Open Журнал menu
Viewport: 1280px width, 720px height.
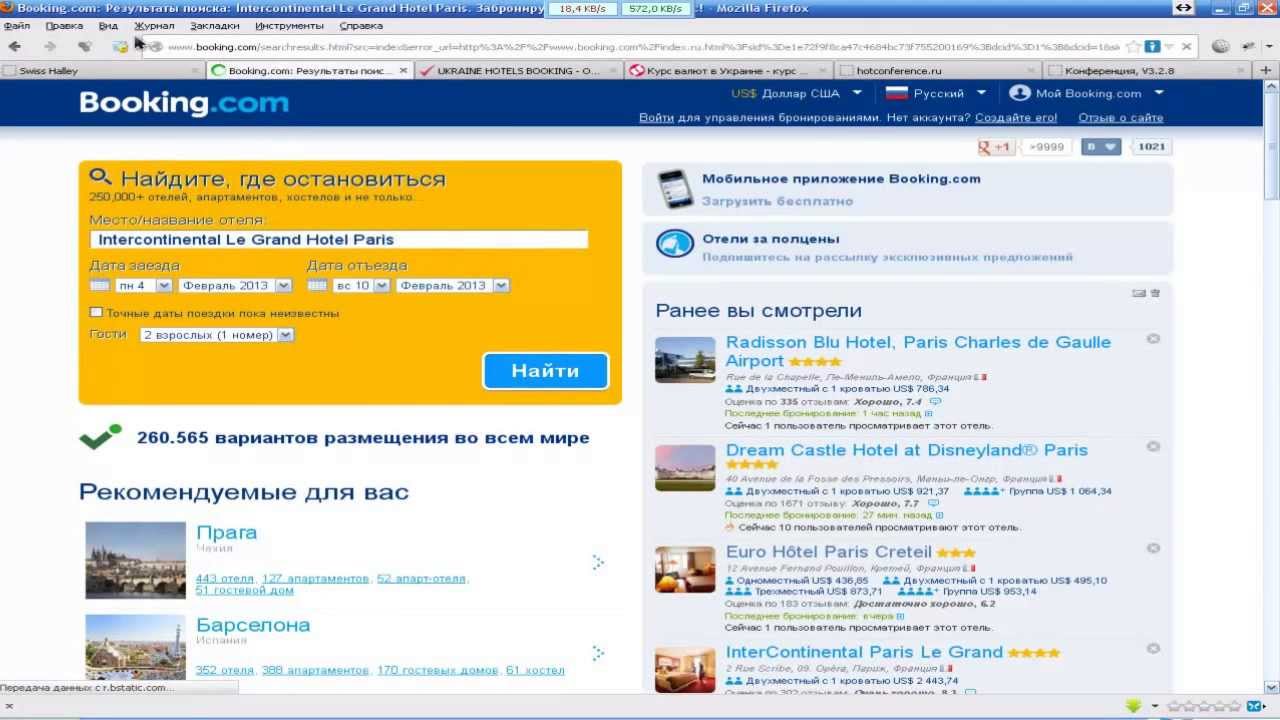point(154,25)
